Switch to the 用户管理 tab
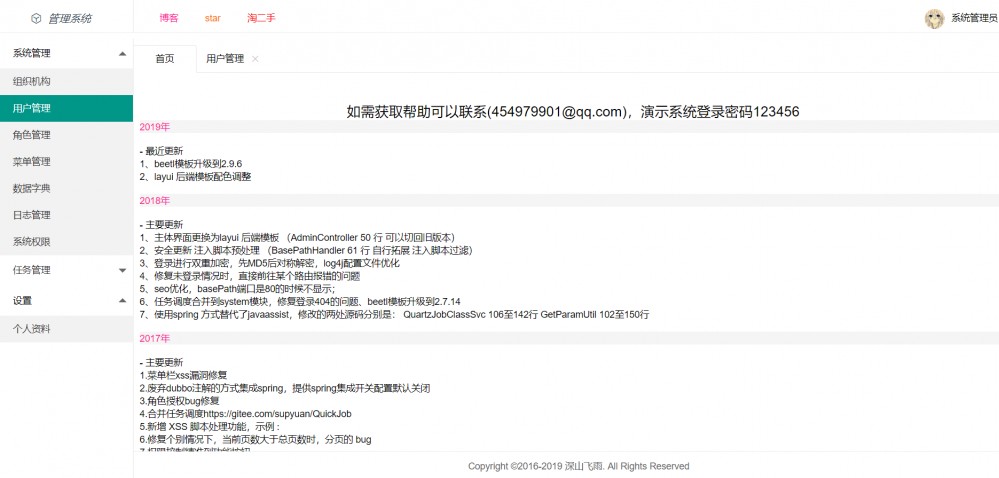 [x=225, y=59]
